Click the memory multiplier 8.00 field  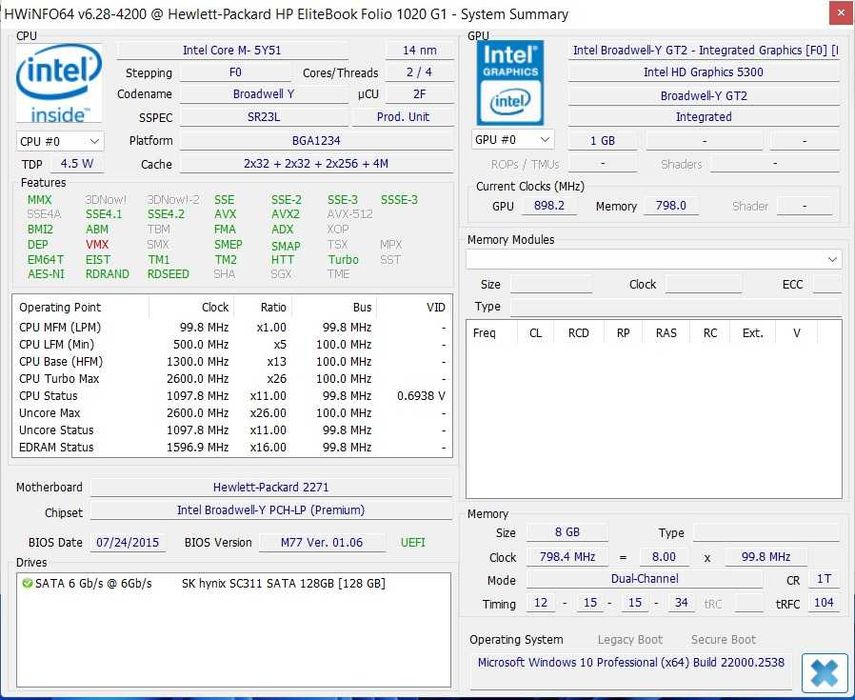pos(664,557)
